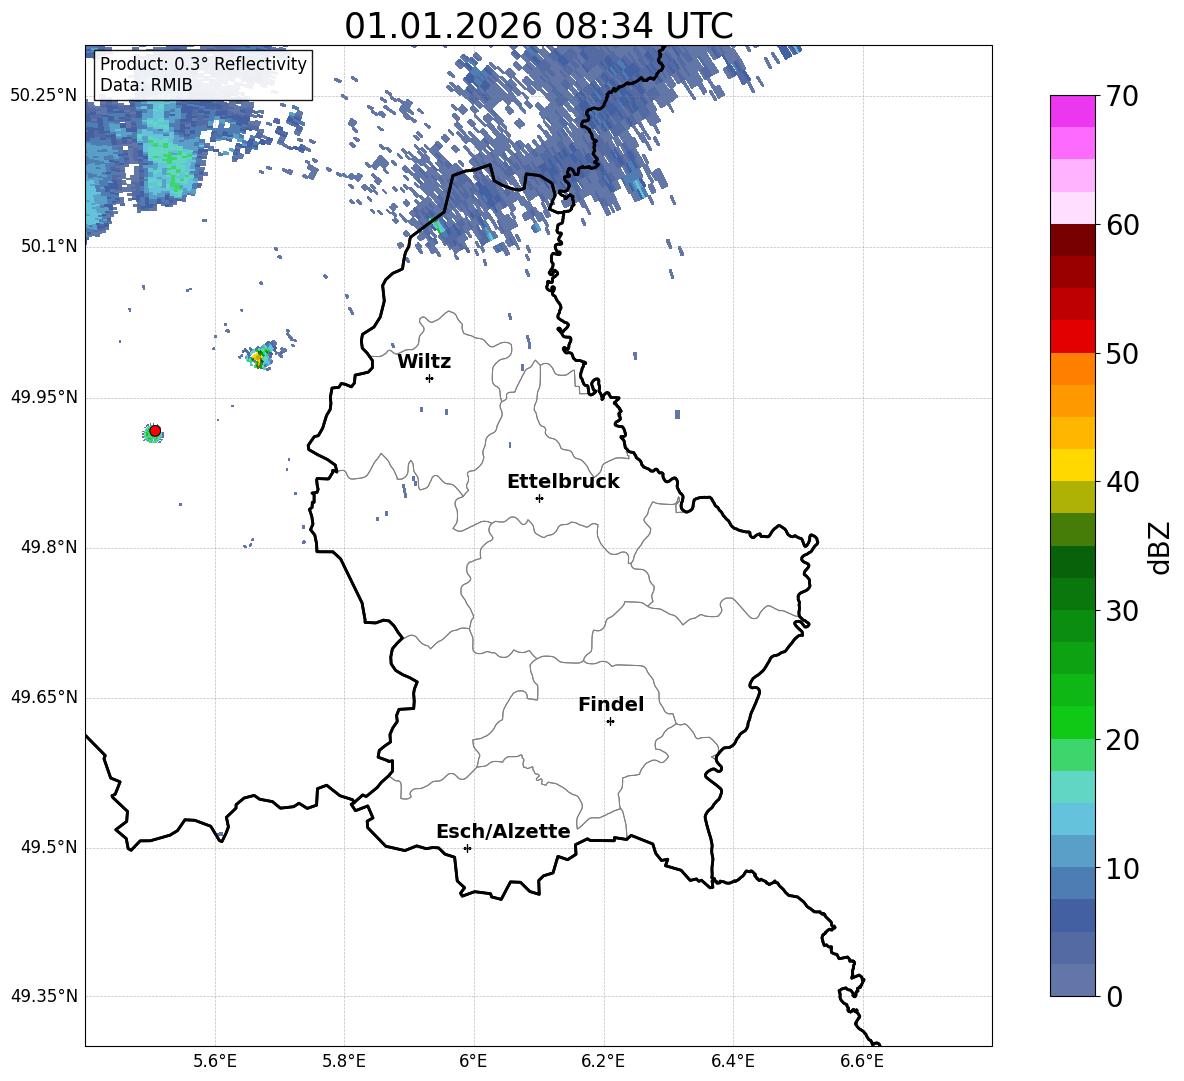
Task: Click the 50.25°N latitude label
Action: point(44,96)
